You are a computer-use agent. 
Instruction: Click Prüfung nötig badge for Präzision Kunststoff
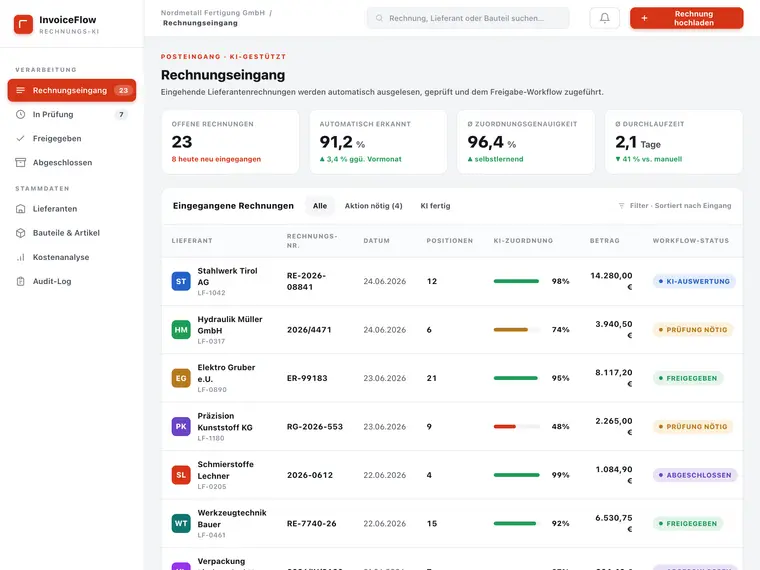pos(693,427)
